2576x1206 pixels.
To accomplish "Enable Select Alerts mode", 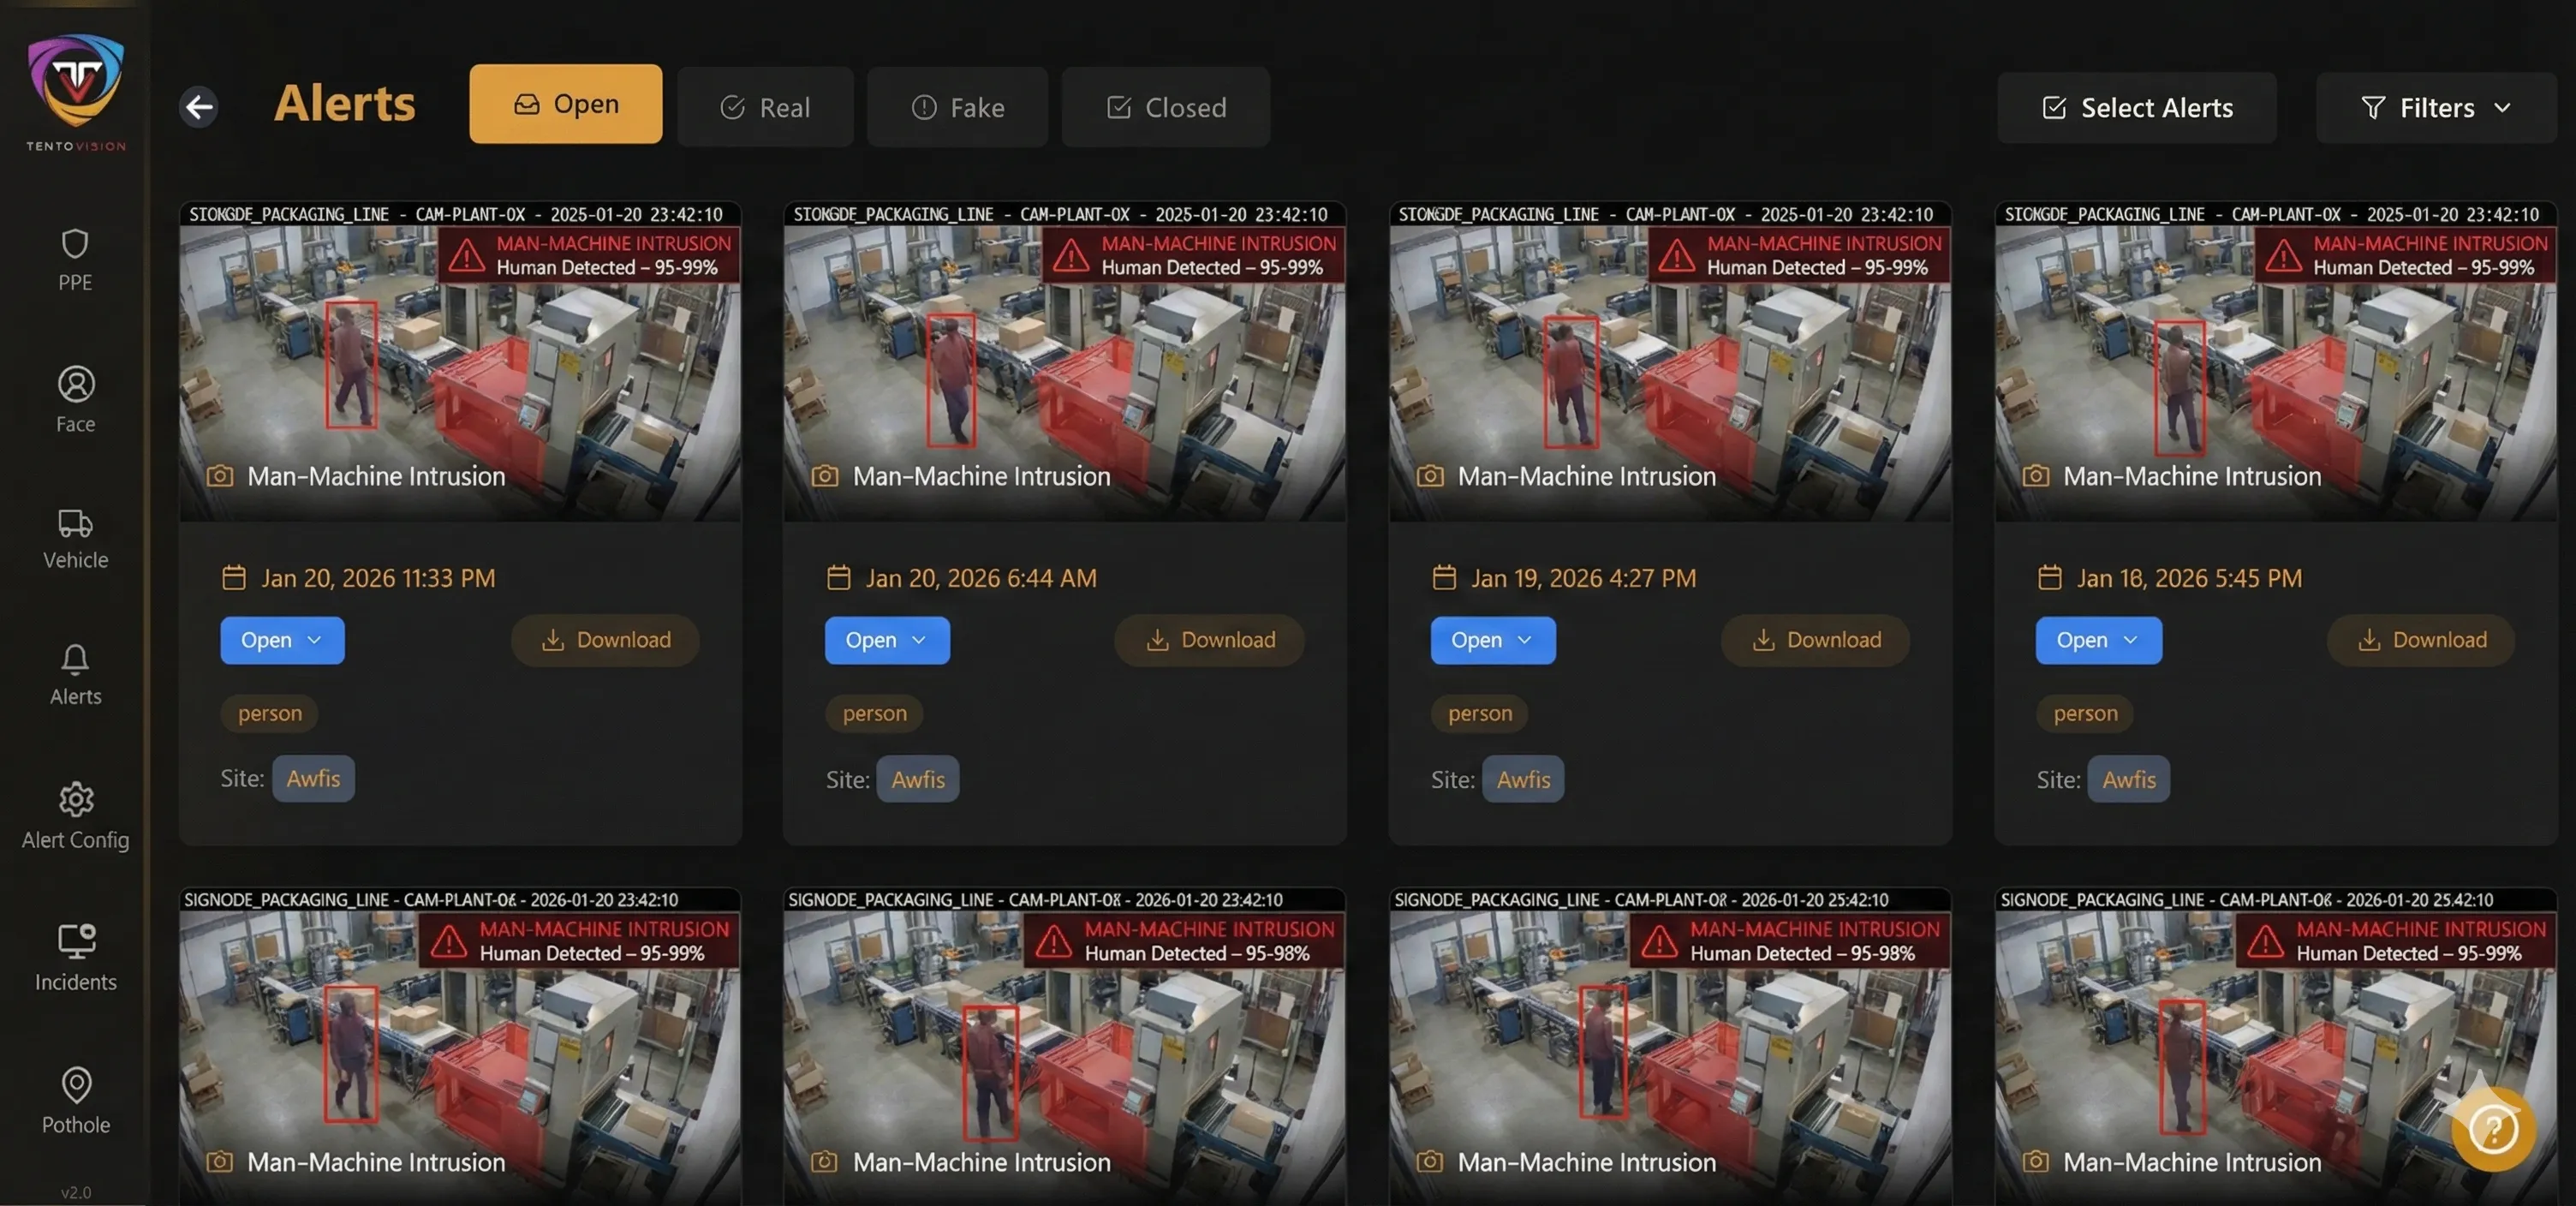I will tap(2137, 107).
